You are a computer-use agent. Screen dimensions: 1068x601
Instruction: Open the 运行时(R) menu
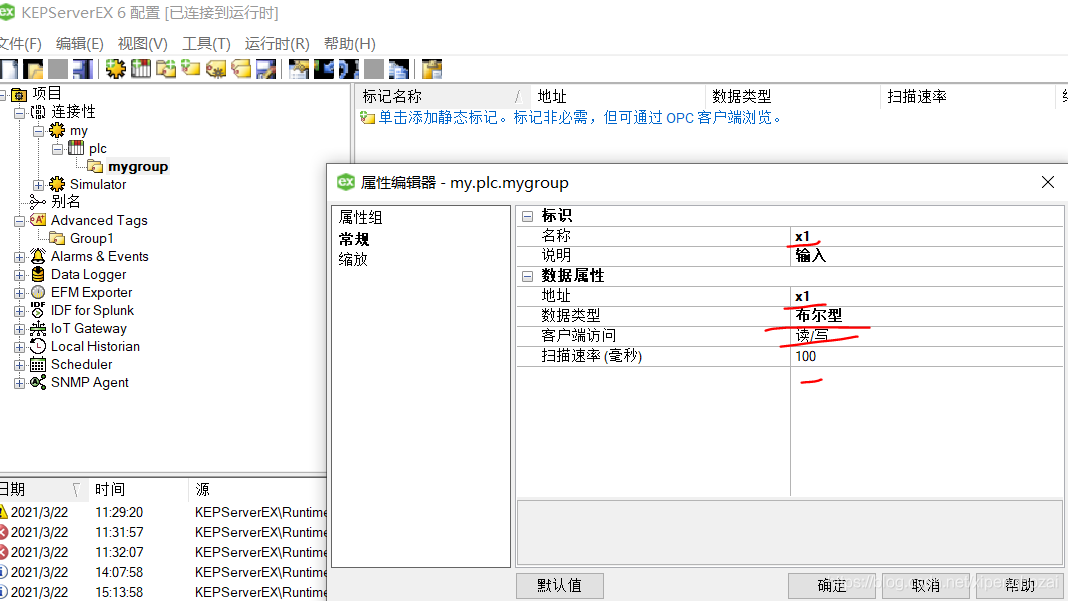[277, 44]
